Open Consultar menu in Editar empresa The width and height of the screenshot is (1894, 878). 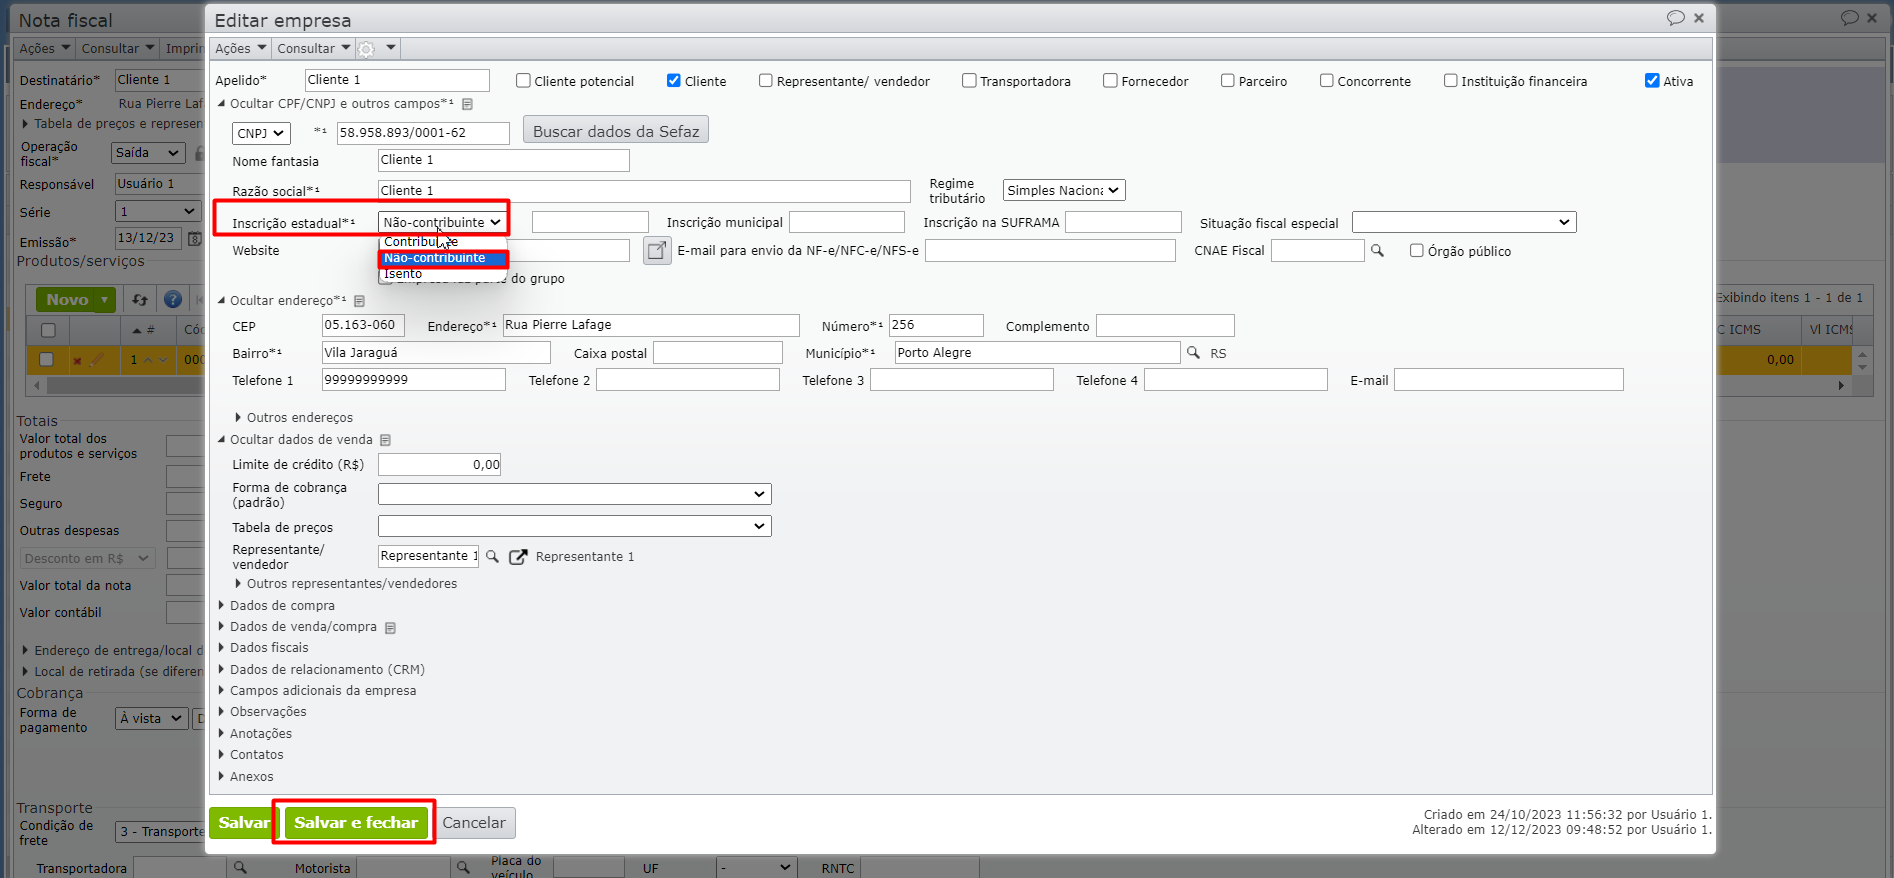click(x=314, y=48)
